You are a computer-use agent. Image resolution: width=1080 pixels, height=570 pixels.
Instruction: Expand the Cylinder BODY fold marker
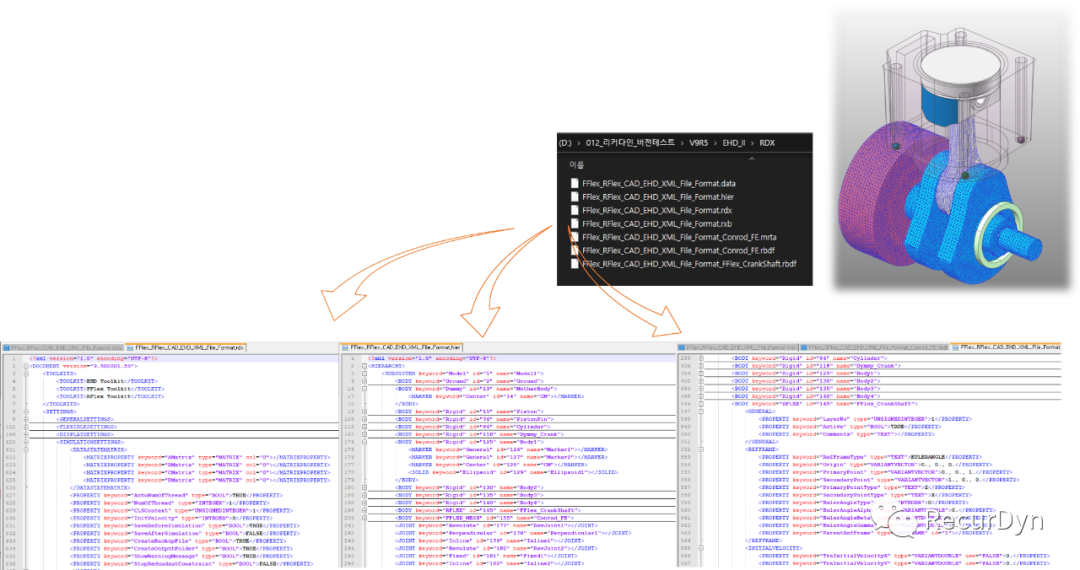tap(700, 357)
